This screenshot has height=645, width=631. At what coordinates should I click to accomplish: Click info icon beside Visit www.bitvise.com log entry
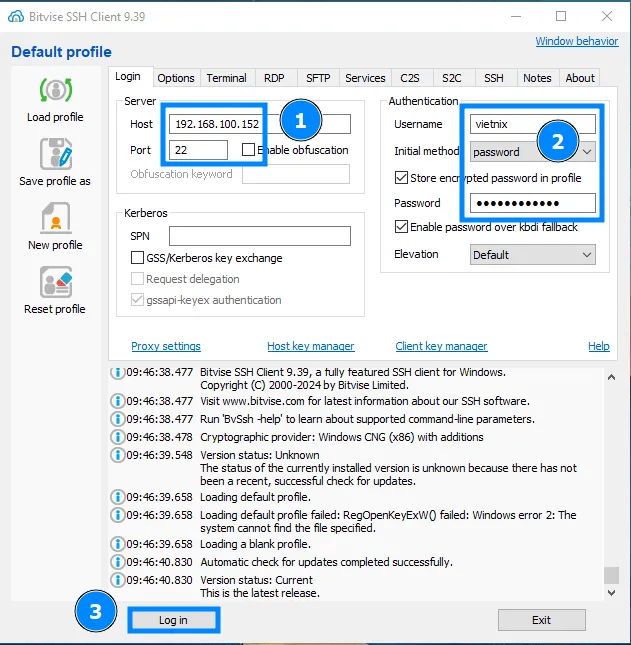click(x=118, y=401)
